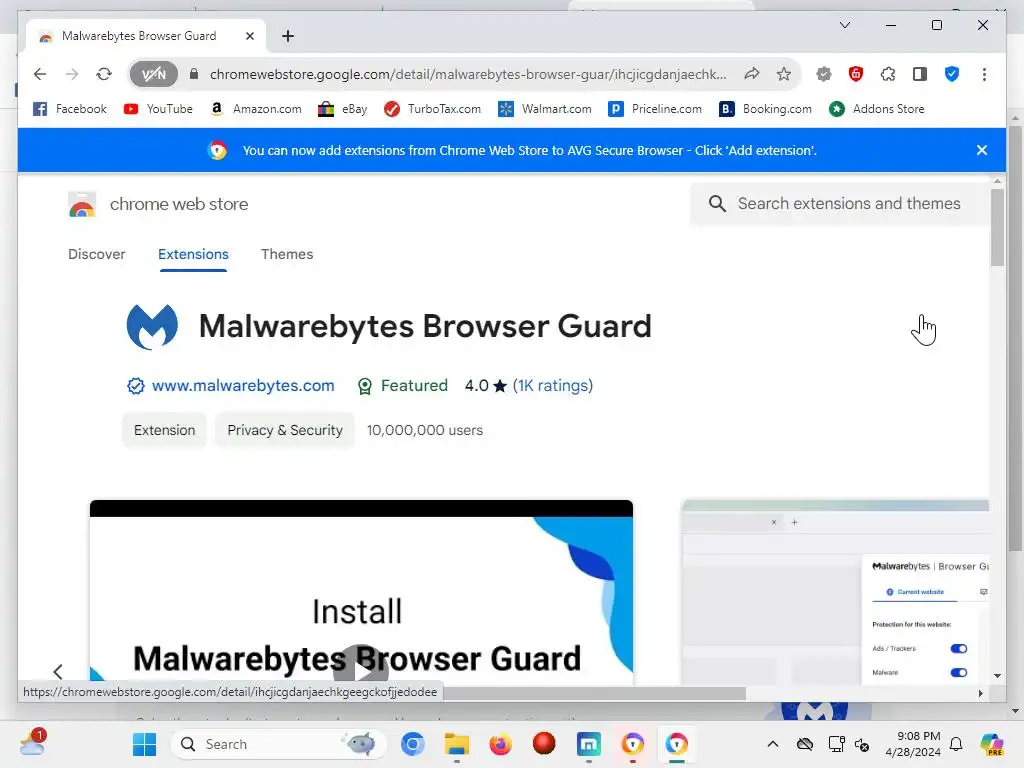Screen dimensions: 1024x768
Task: Open the Addons Store bookmark
Action: 876,109
